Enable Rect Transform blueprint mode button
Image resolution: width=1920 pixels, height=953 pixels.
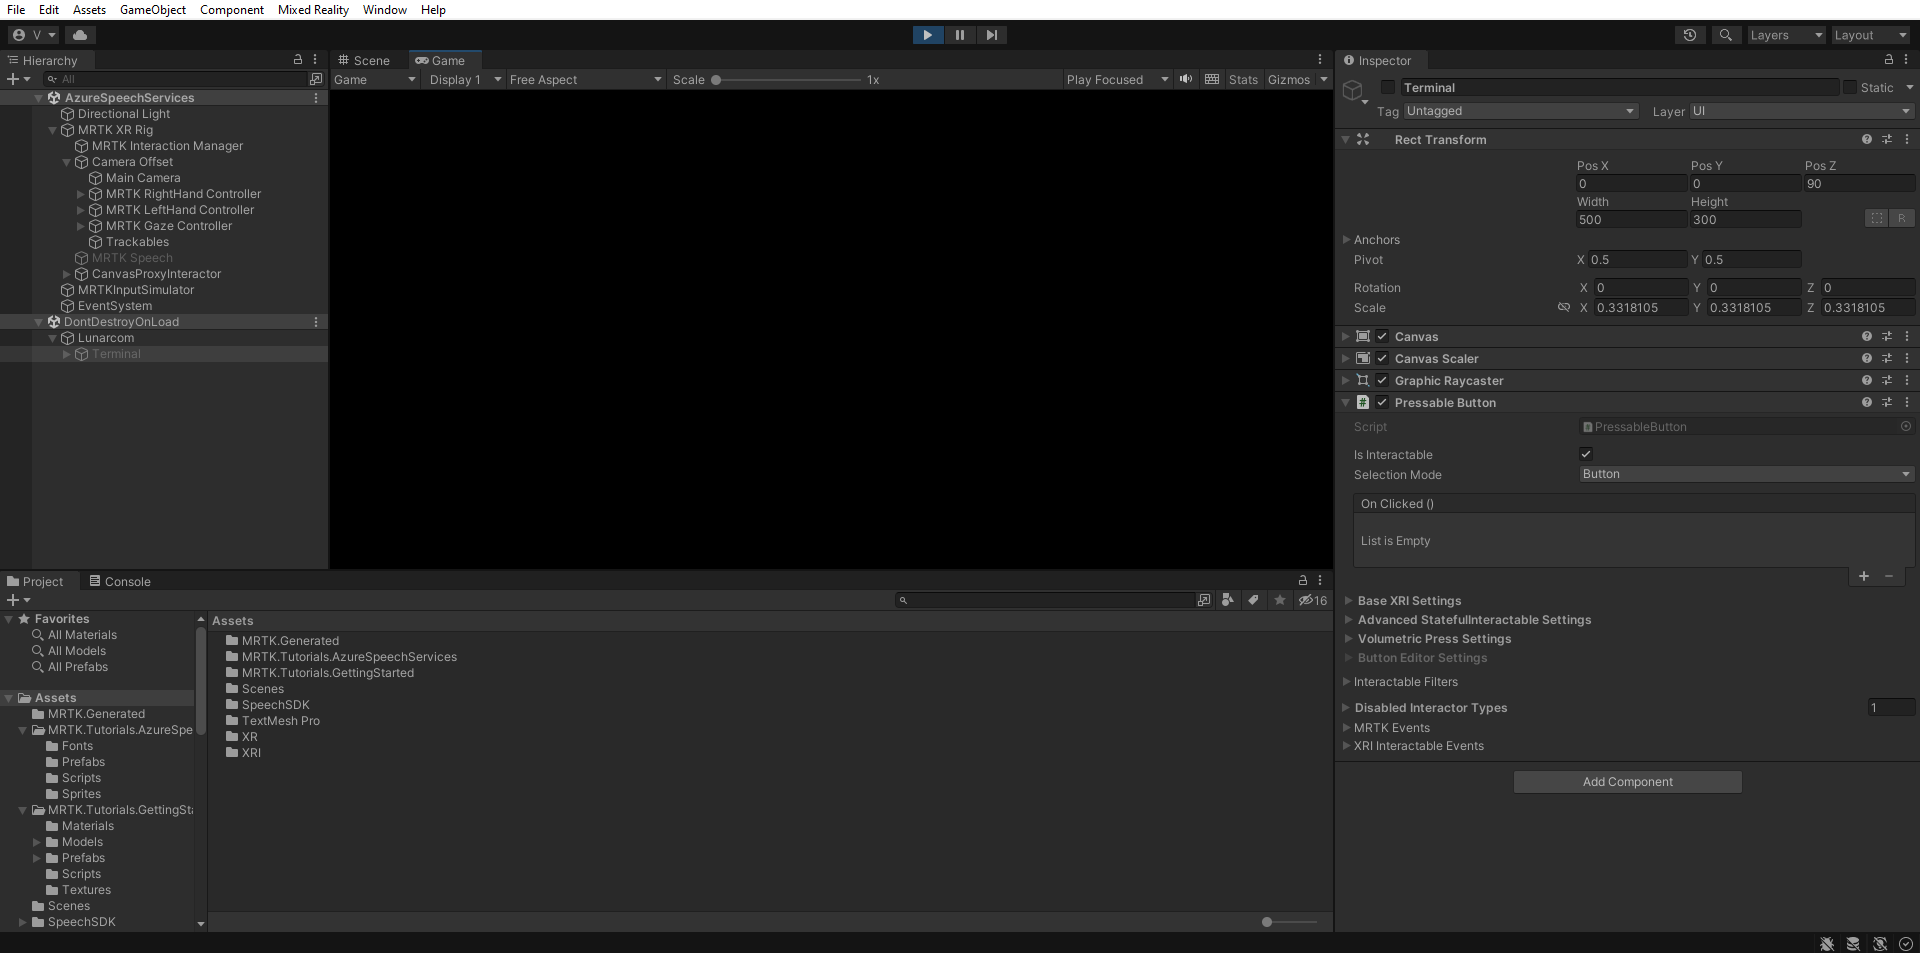pyautogui.click(x=1877, y=218)
